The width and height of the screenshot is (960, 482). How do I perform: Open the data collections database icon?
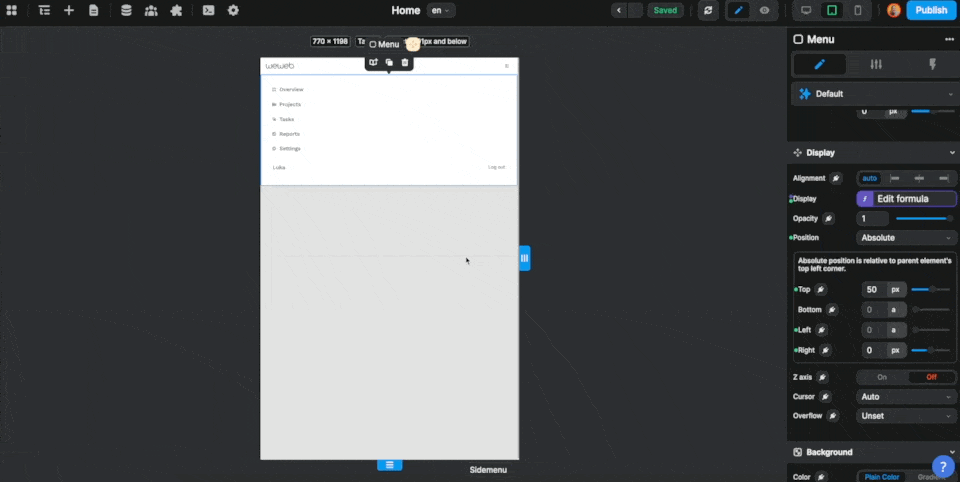pyautogui.click(x=126, y=10)
